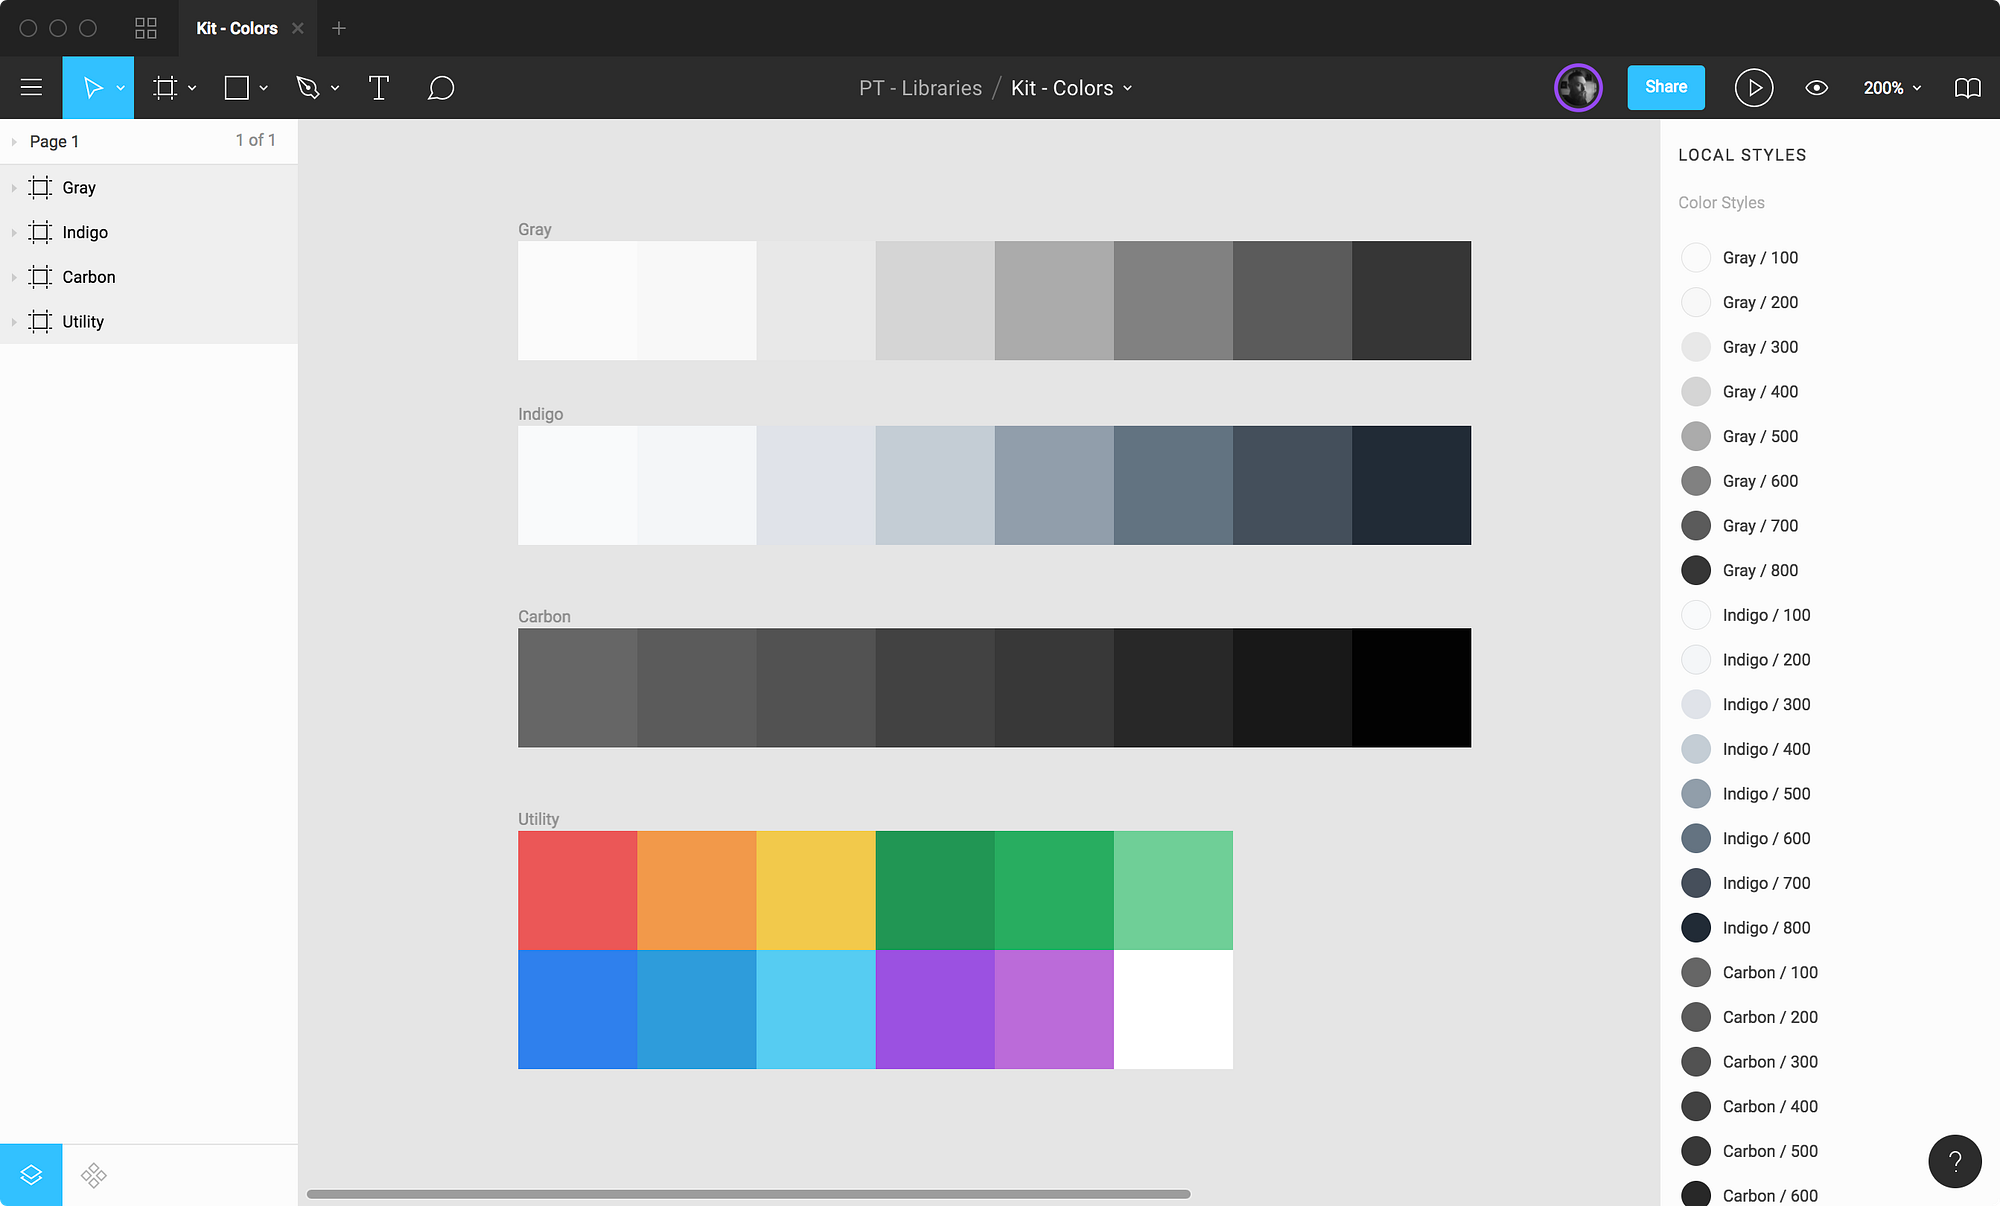Select the Frame tool
This screenshot has height=1206, width=2000.
pos(166,87)
